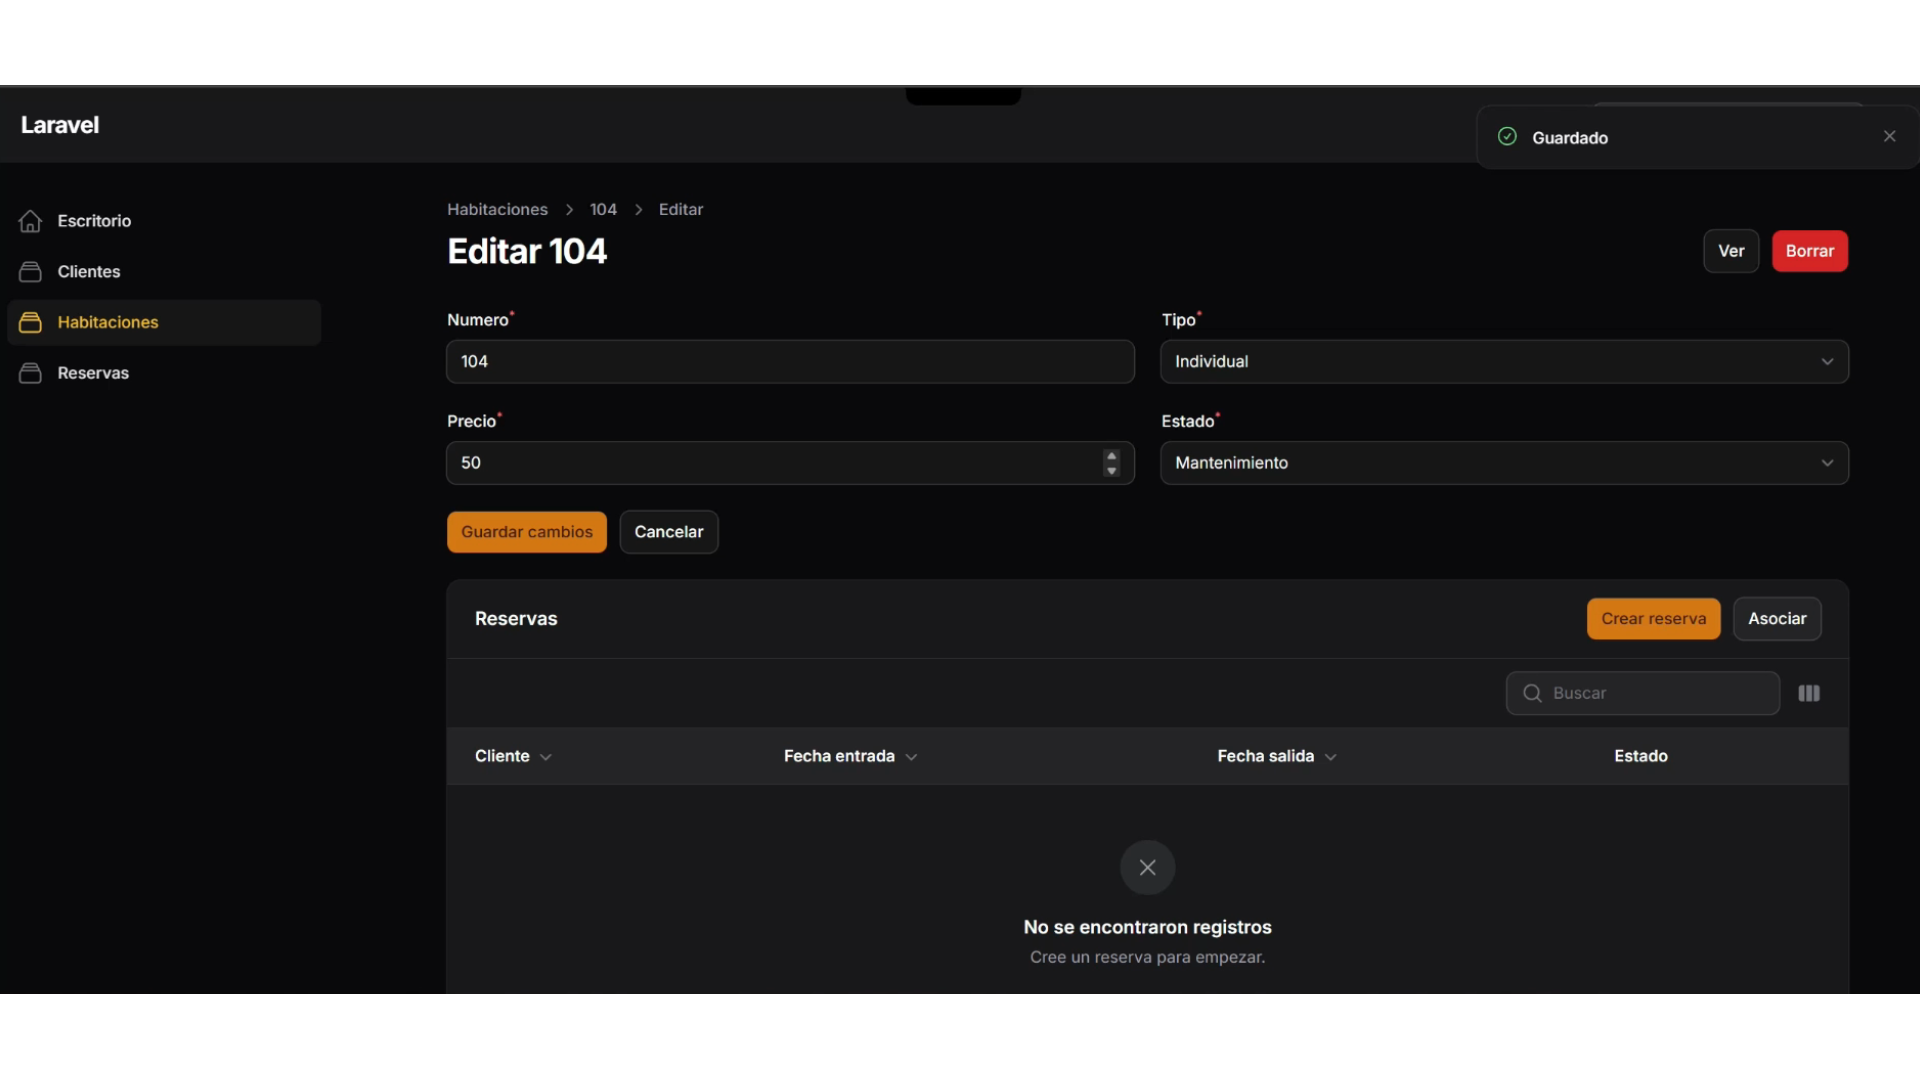Open the 104 breadcrumb link

pos(603,209)
